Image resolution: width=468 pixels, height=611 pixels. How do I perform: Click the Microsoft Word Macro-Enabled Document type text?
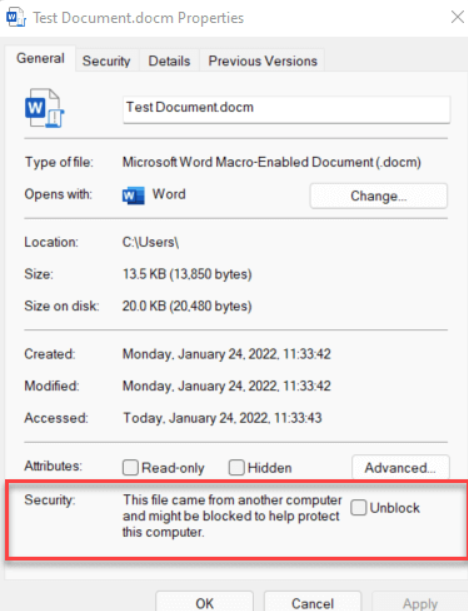tap(272, 162)
